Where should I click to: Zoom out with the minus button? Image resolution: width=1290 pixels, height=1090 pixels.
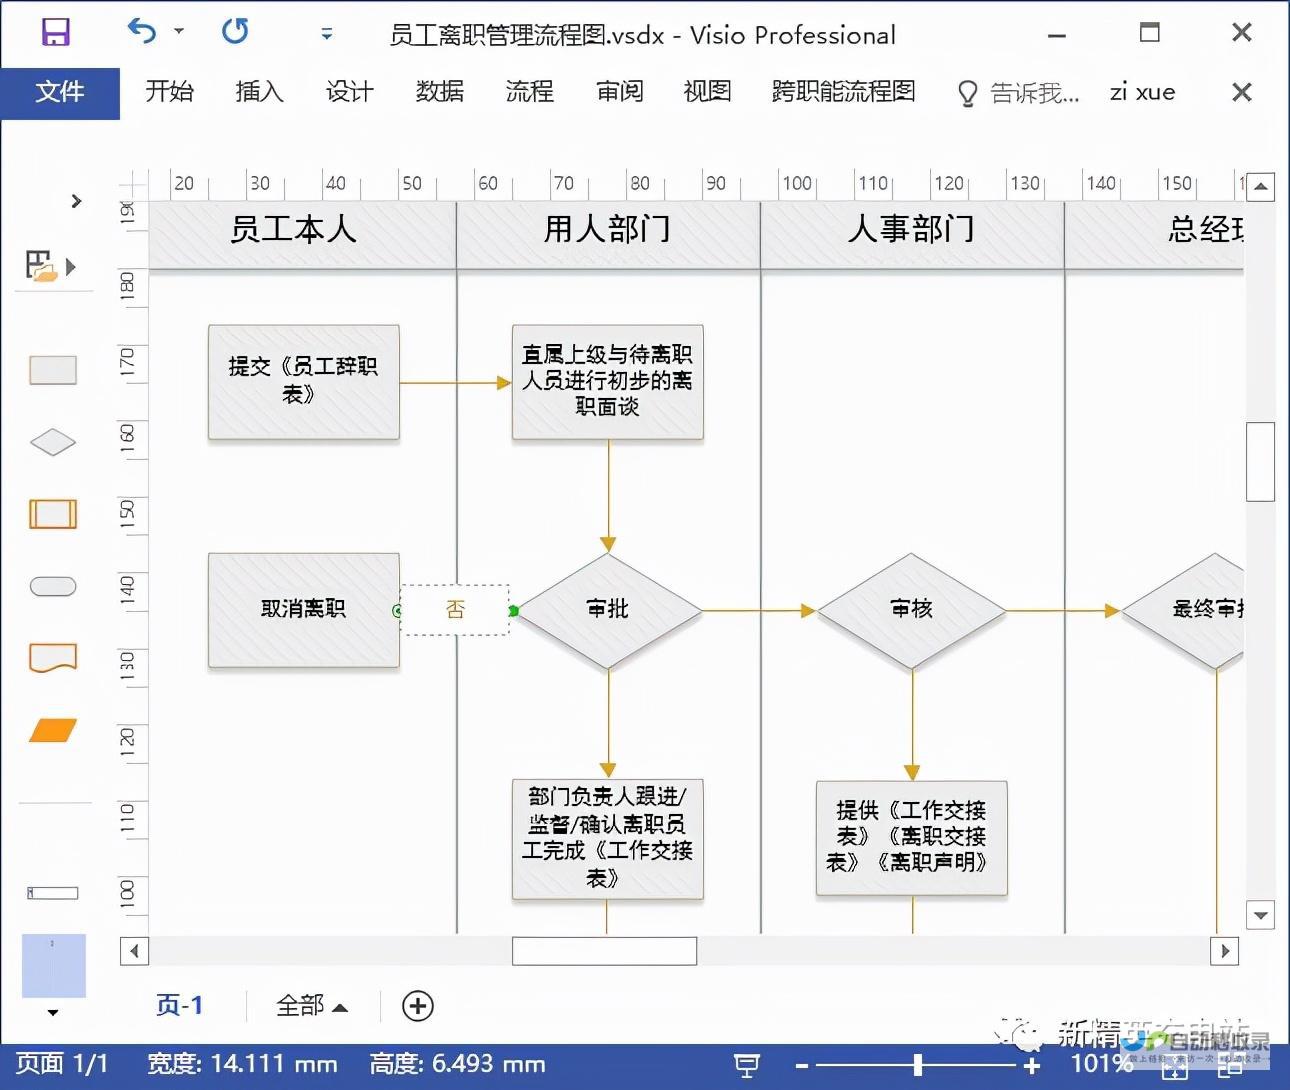tap(801, 1066)
